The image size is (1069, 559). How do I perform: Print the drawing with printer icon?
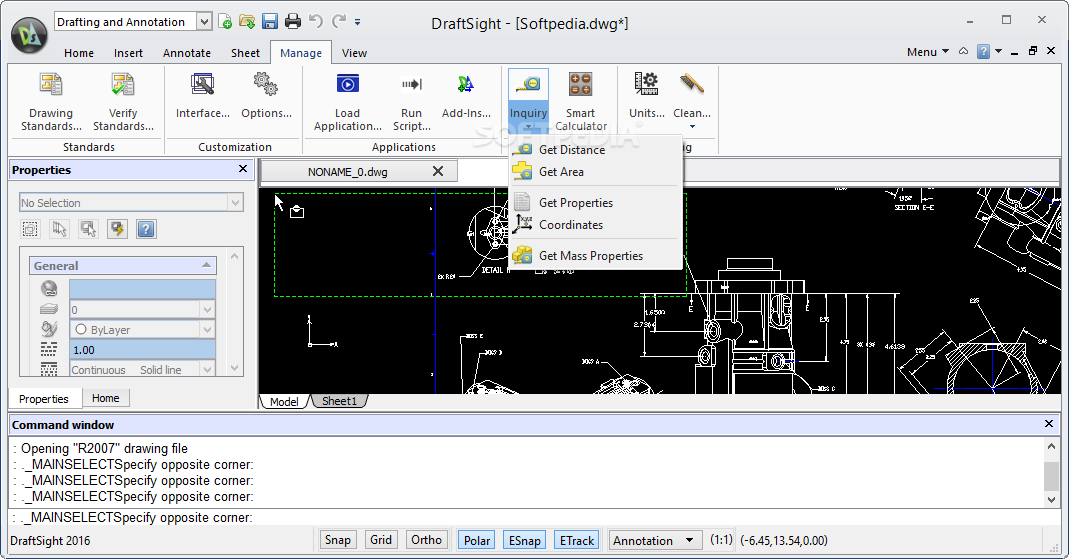tap(292, 22)
